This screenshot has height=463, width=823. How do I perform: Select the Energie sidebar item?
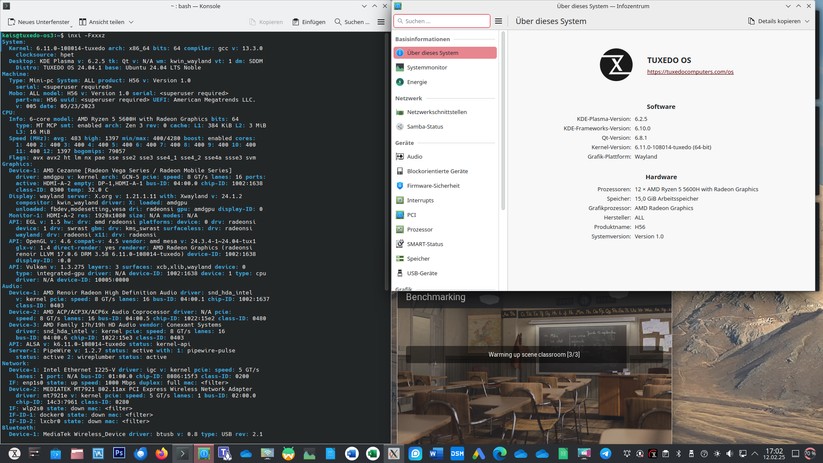point(417,82)
